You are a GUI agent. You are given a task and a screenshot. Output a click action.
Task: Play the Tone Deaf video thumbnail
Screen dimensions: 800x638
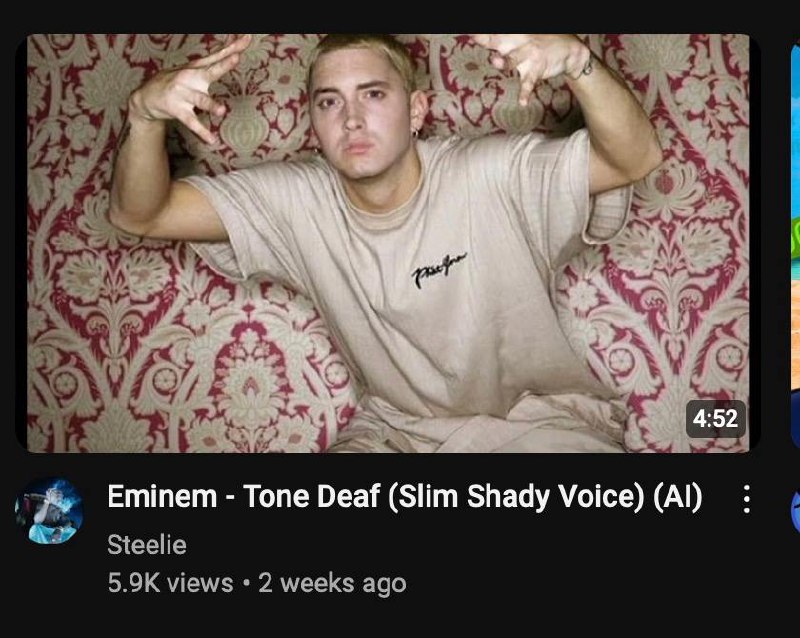point(388,243)
